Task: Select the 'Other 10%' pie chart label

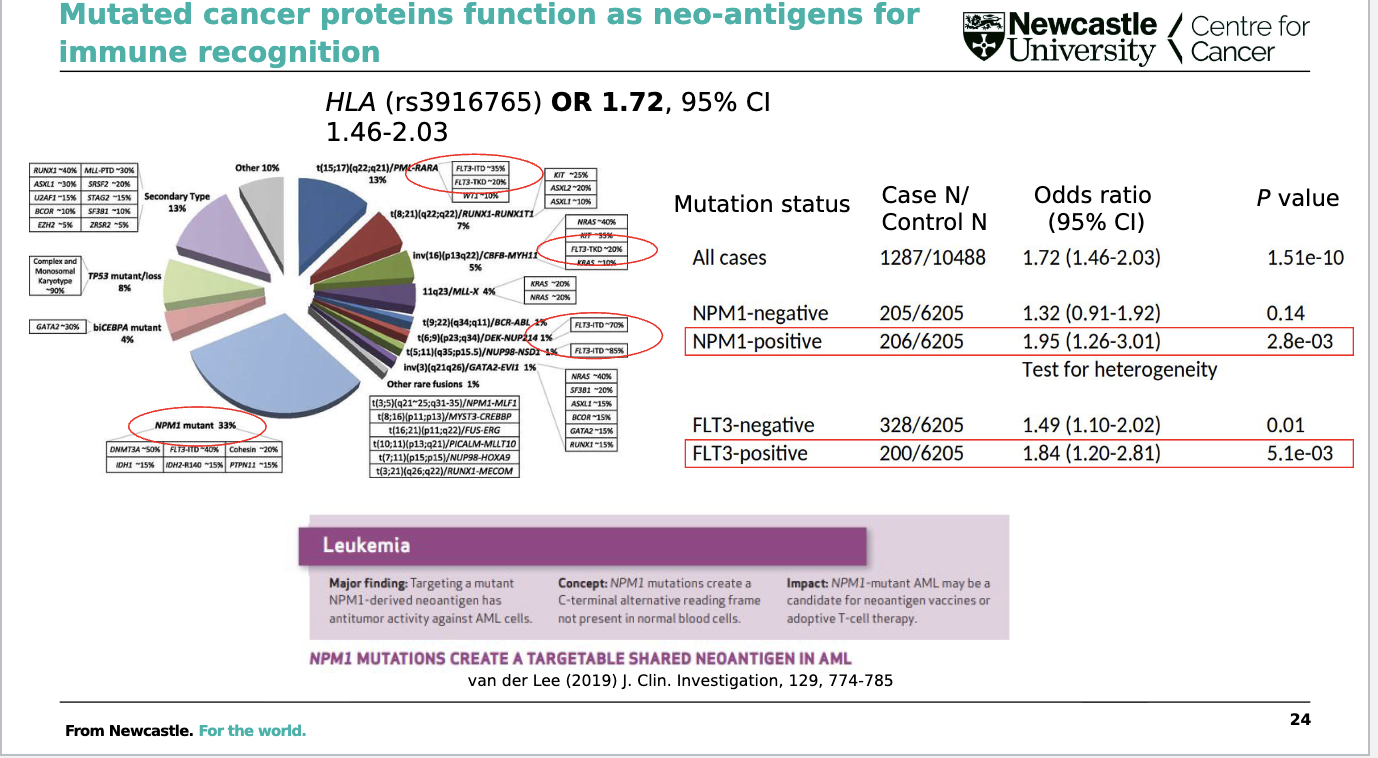Action: click(257, 167)
